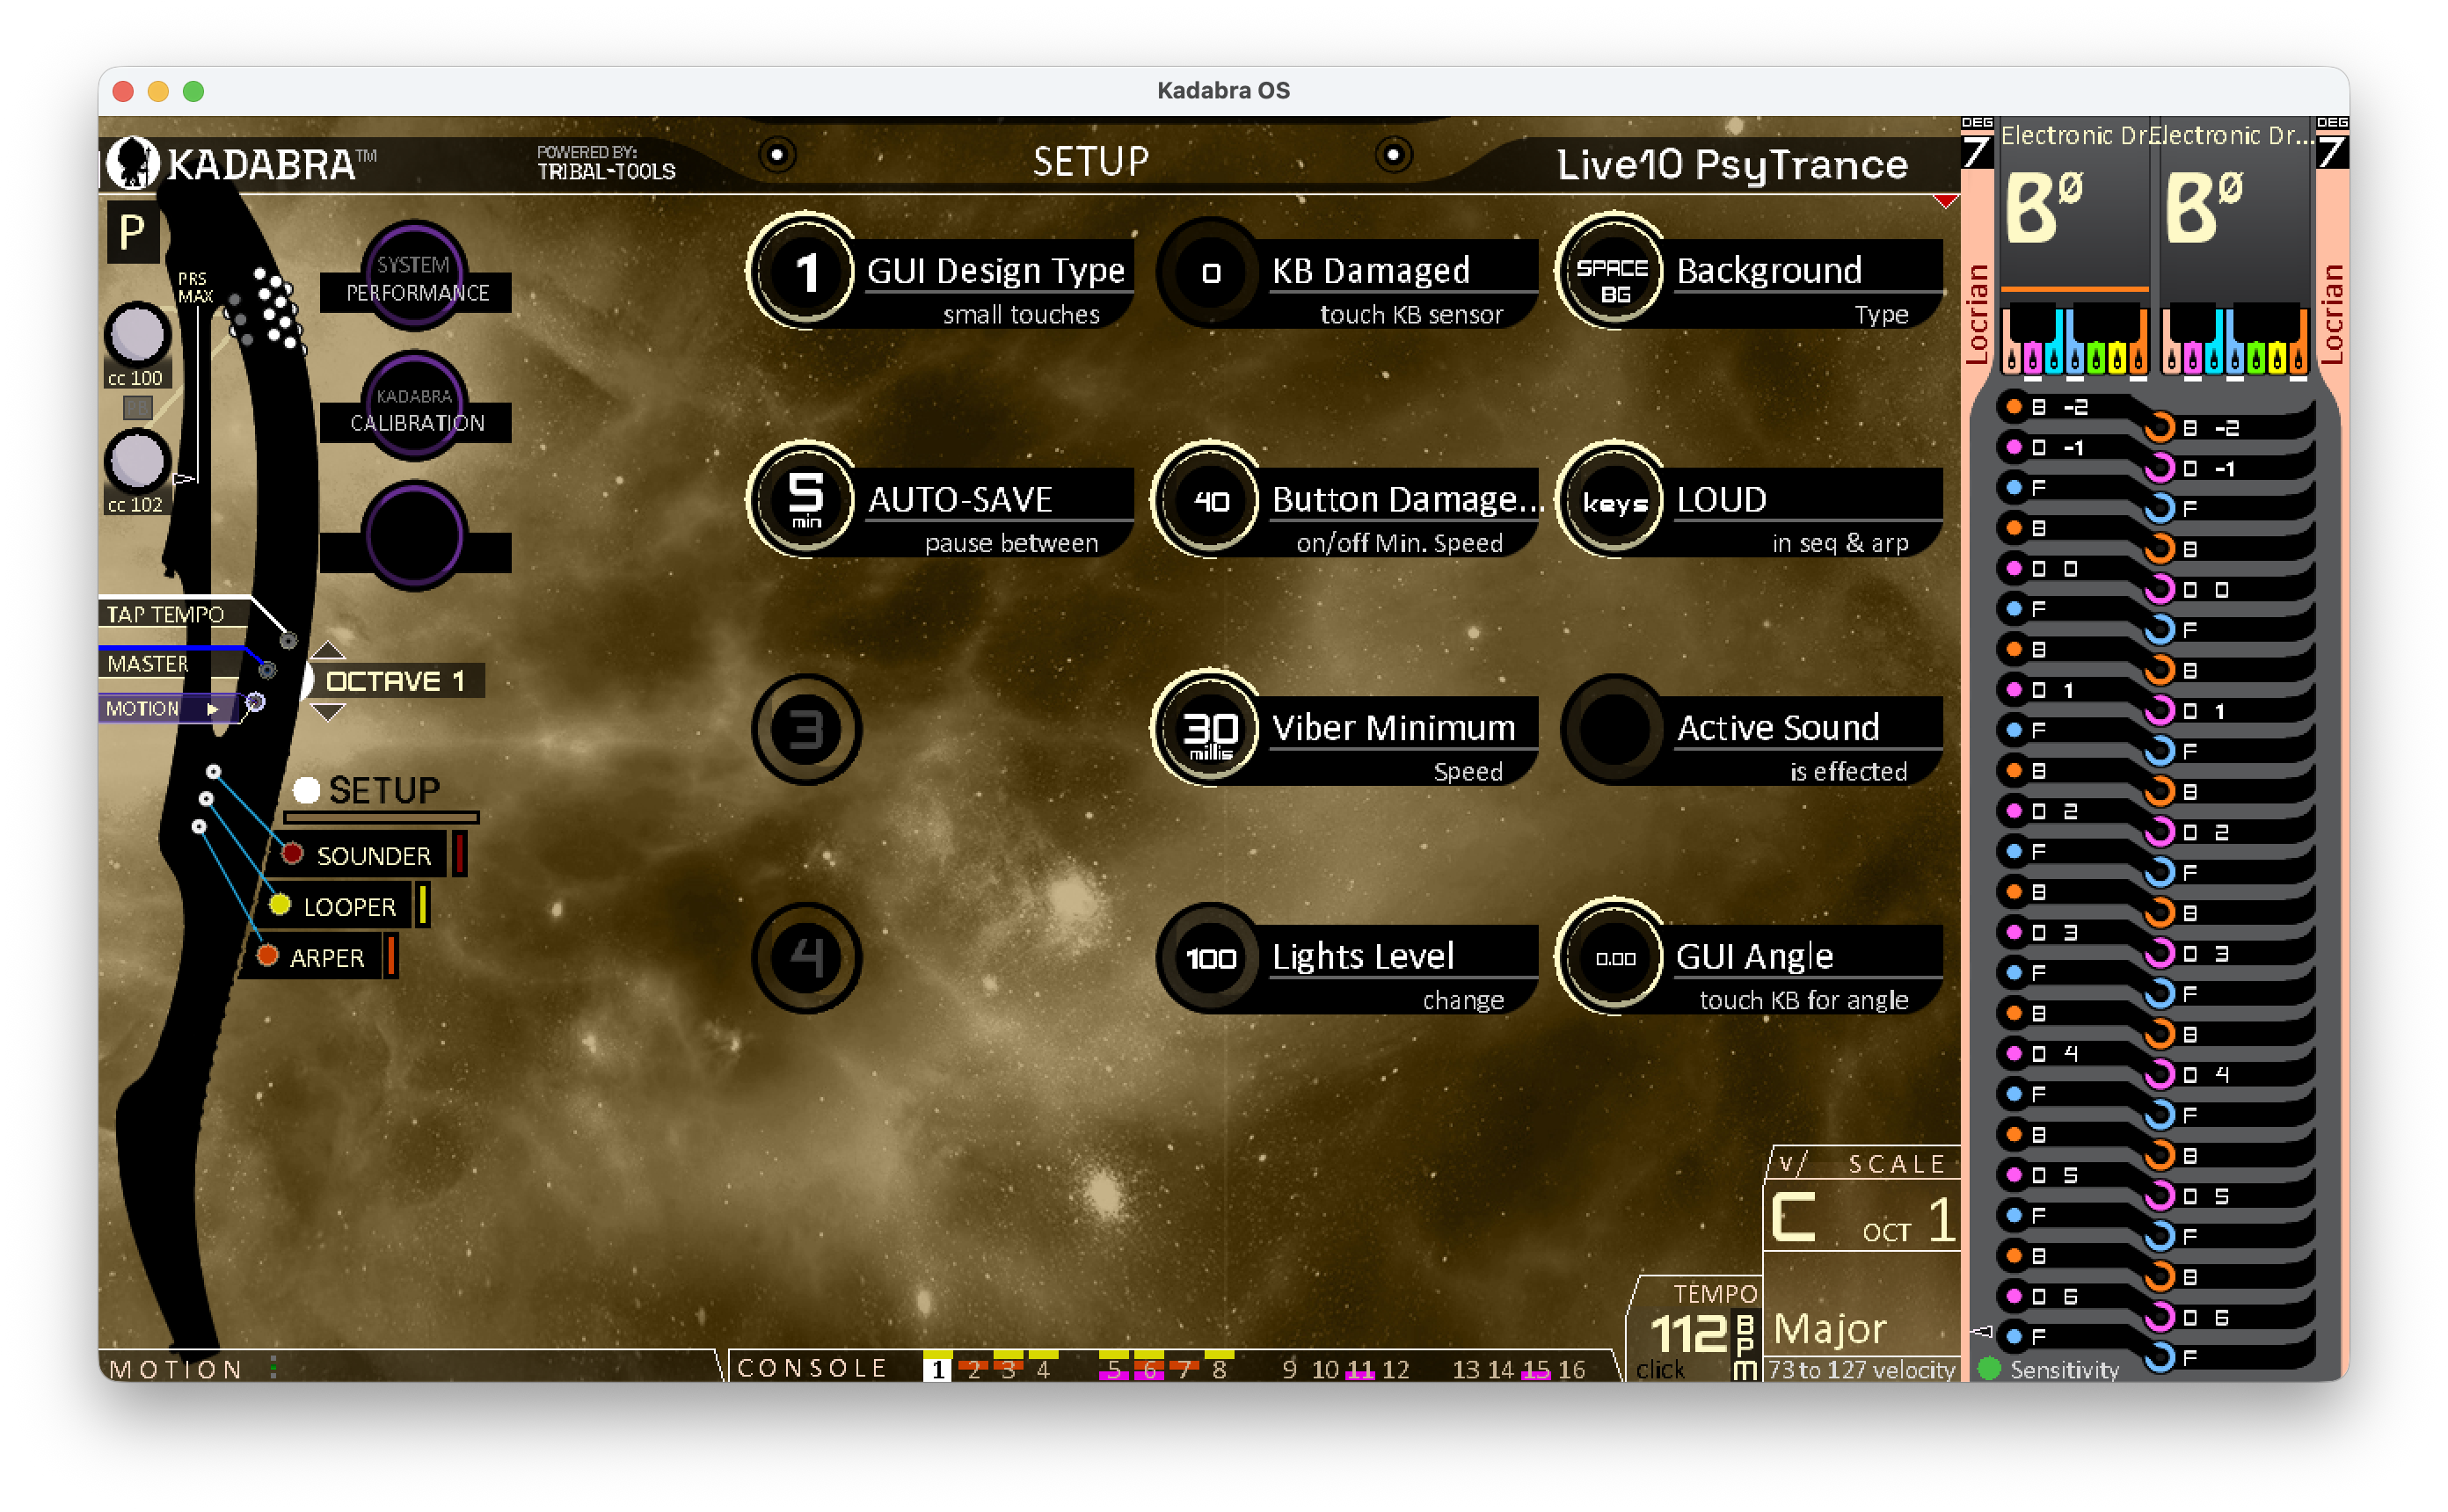Click the AUTO-SAVE 5 min dial

[805, 499]
